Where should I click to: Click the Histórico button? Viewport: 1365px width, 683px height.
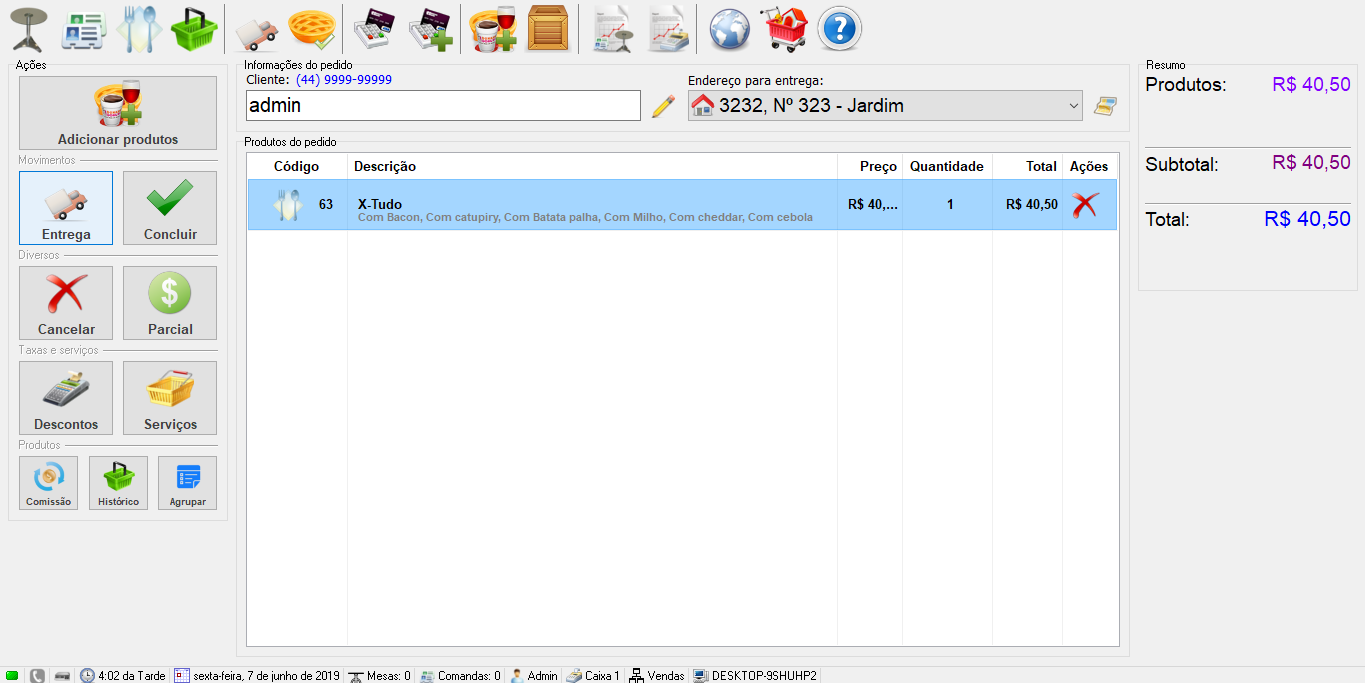click(x=118, y=483)
